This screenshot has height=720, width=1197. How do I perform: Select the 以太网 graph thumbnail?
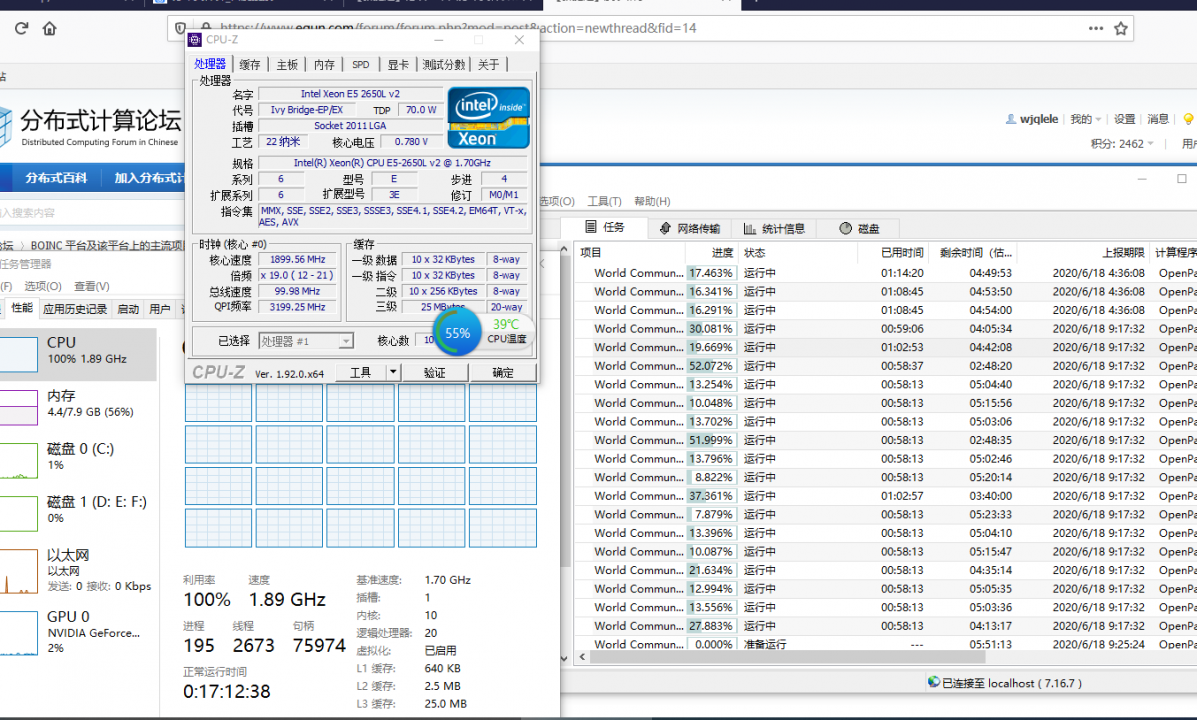point(18,571)
